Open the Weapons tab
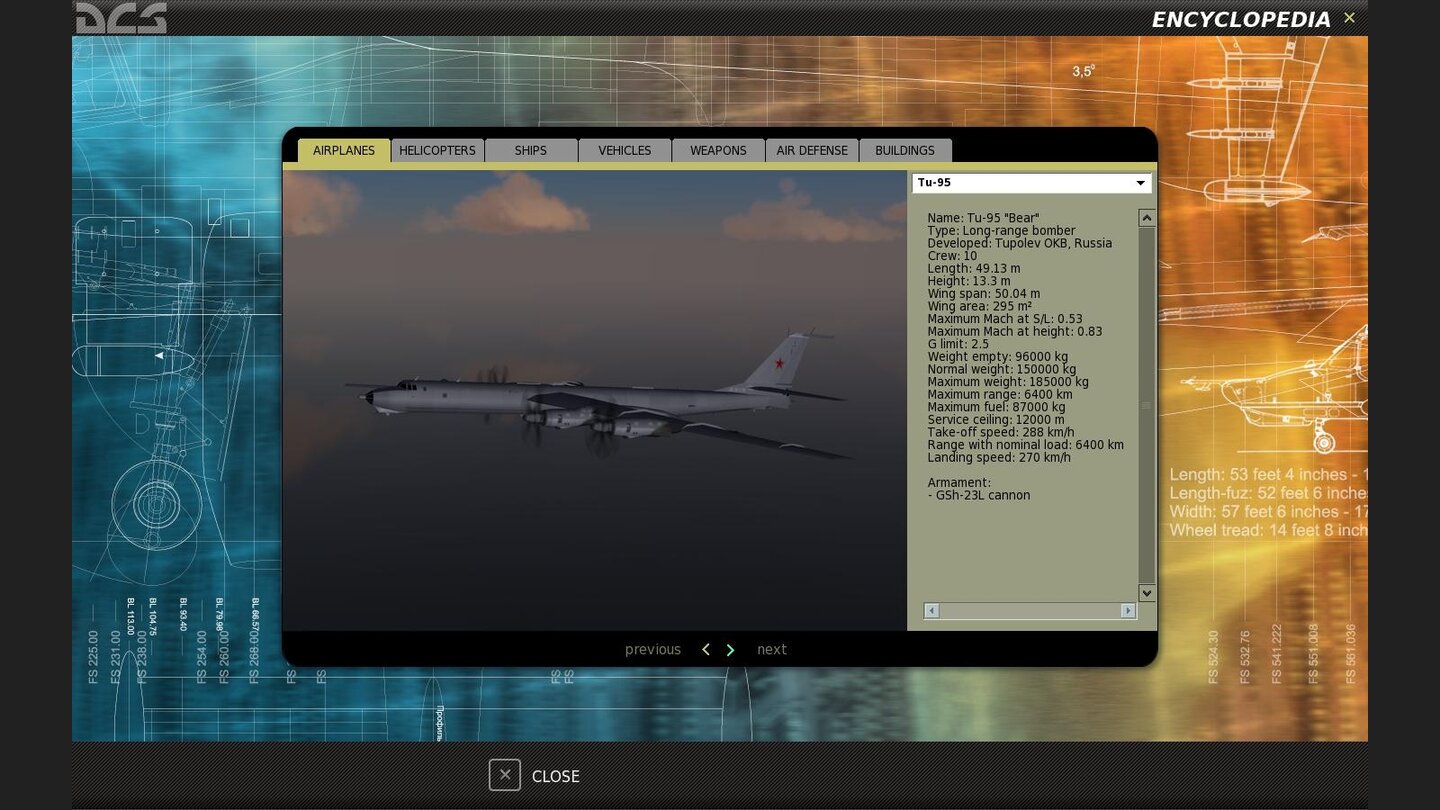The image size is (1440, 810). pos(718,150)
